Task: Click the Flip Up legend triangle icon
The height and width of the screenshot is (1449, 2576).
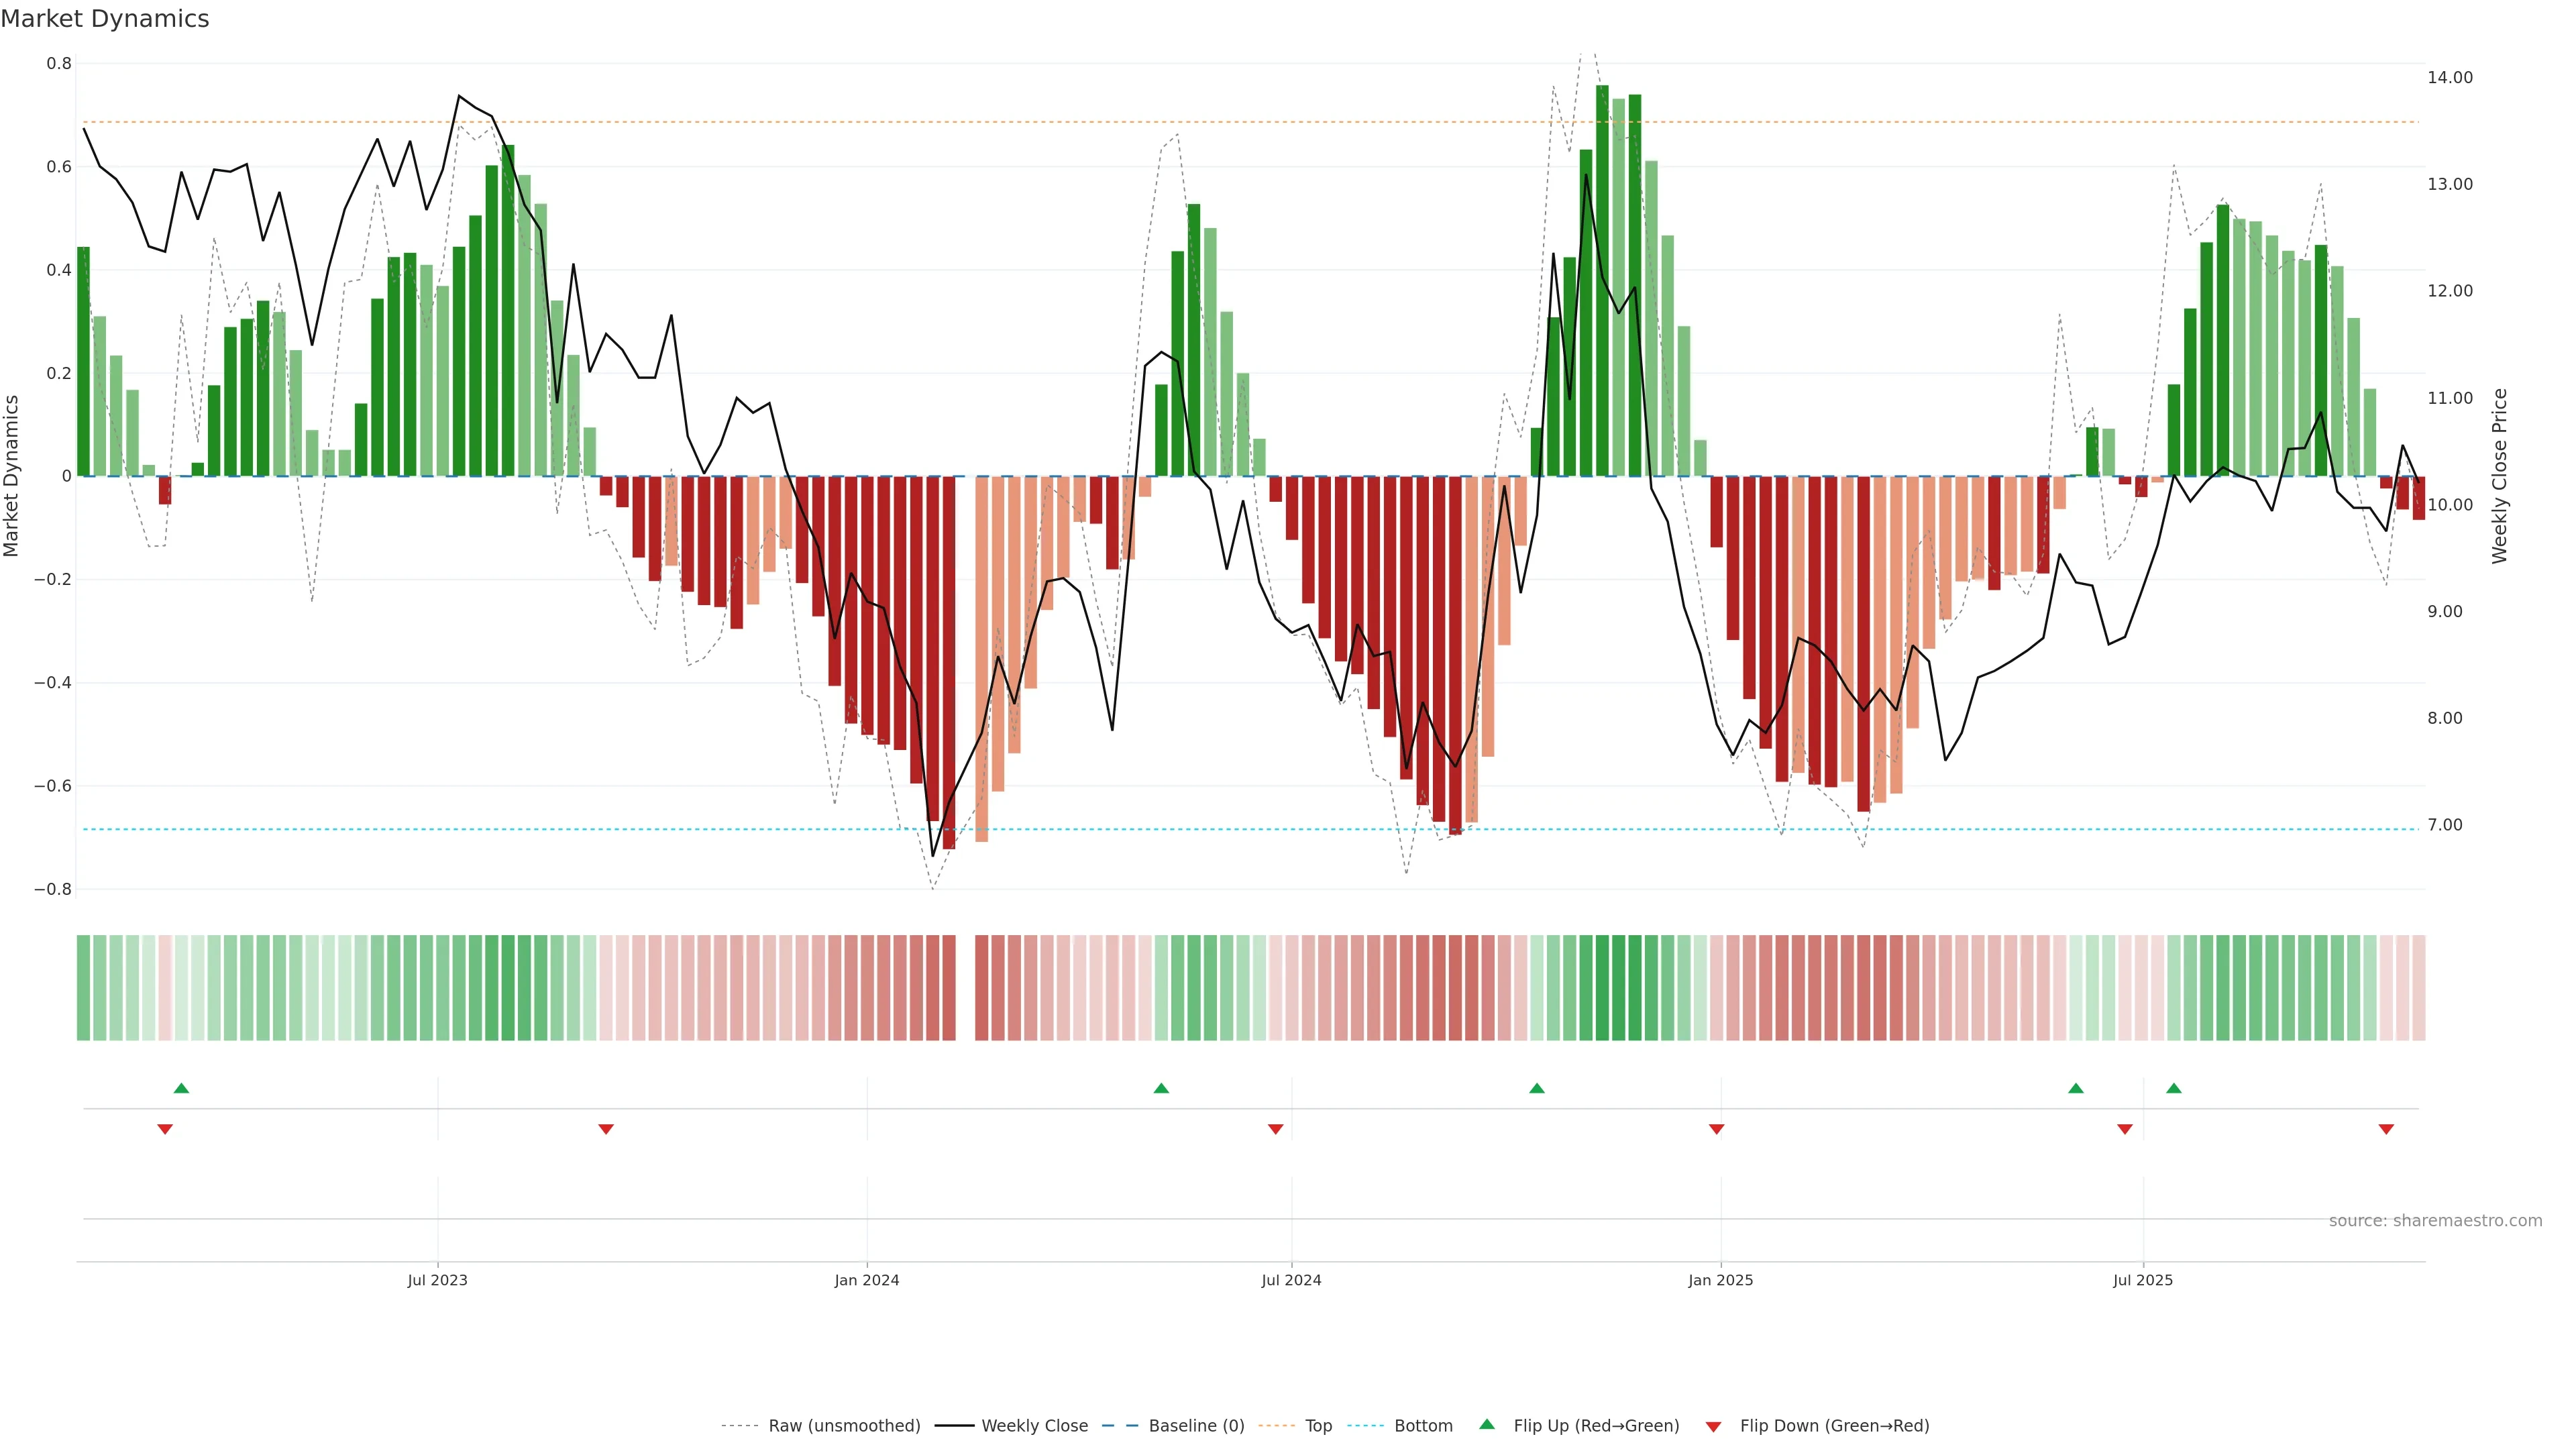Action: pyautogui.click(x=1487, y=1424)
